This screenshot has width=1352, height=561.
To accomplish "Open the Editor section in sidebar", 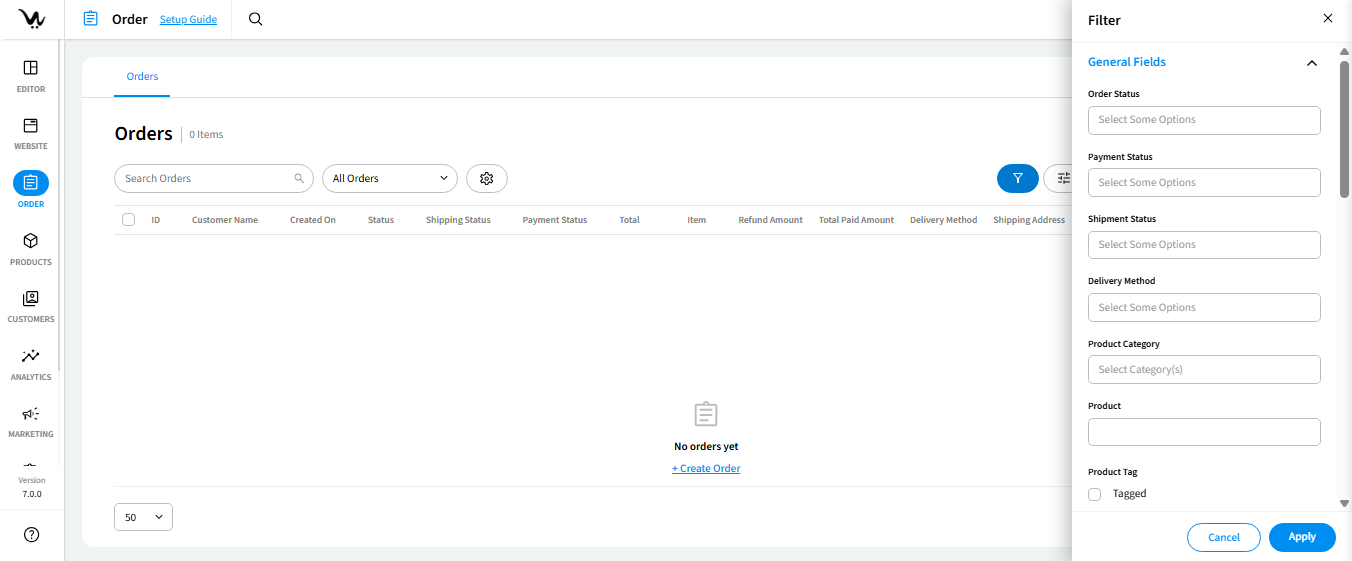I will [31, 68].
